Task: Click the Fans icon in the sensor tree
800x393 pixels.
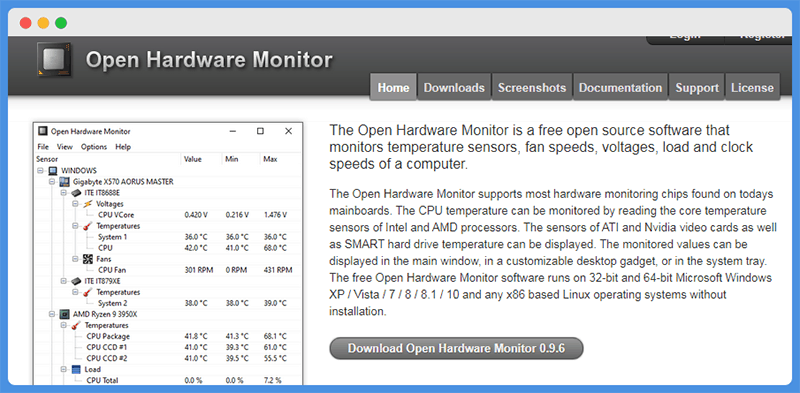Action: click(88, 259)
